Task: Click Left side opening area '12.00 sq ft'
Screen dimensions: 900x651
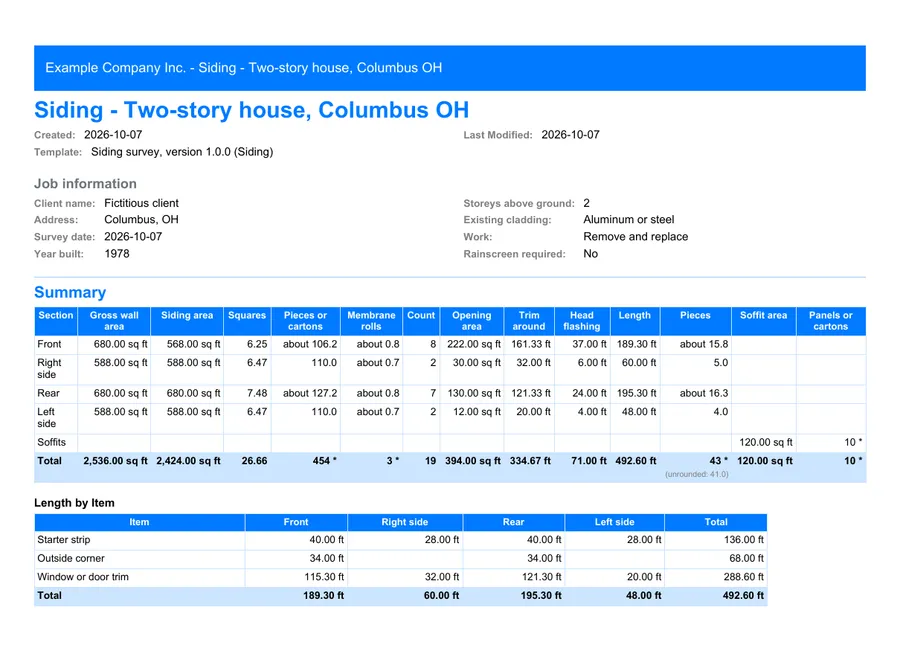Action: point(476,412)
